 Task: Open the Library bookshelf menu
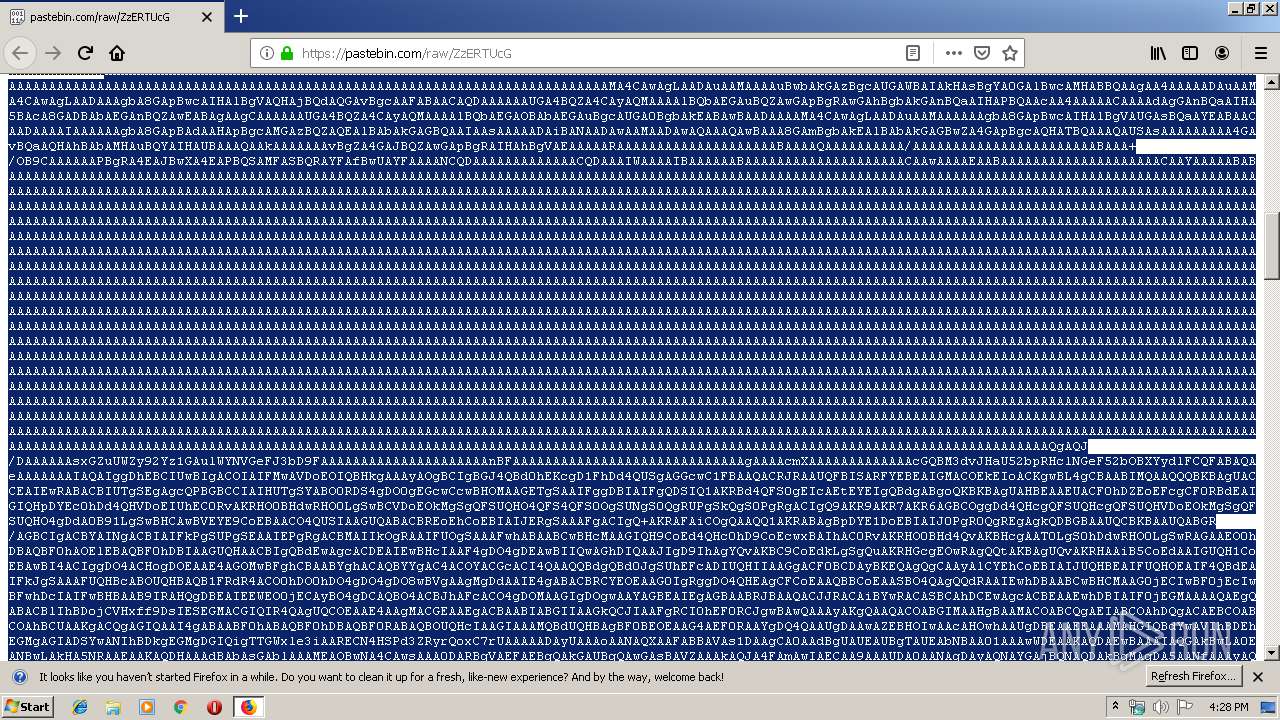tap(1158, 53)
